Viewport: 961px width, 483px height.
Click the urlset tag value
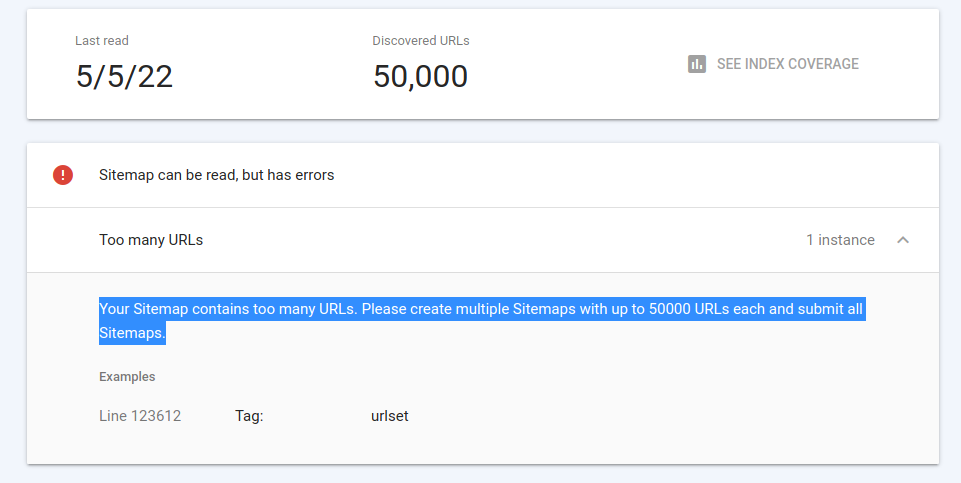(389, 416)
